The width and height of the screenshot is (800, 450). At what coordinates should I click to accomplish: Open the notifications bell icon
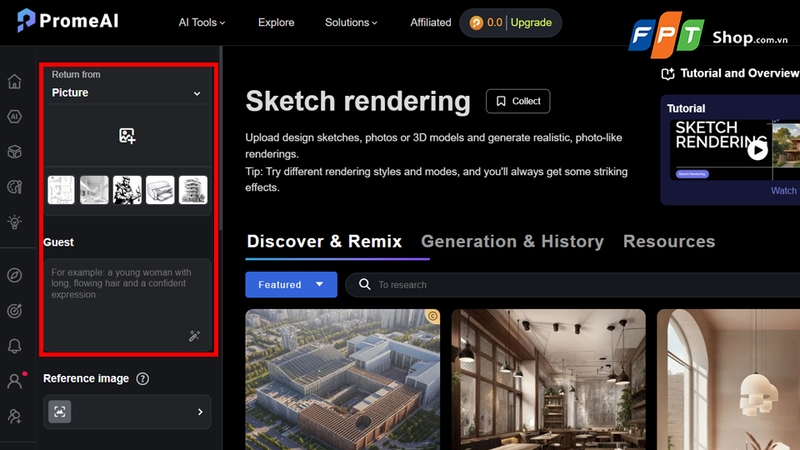14,345
